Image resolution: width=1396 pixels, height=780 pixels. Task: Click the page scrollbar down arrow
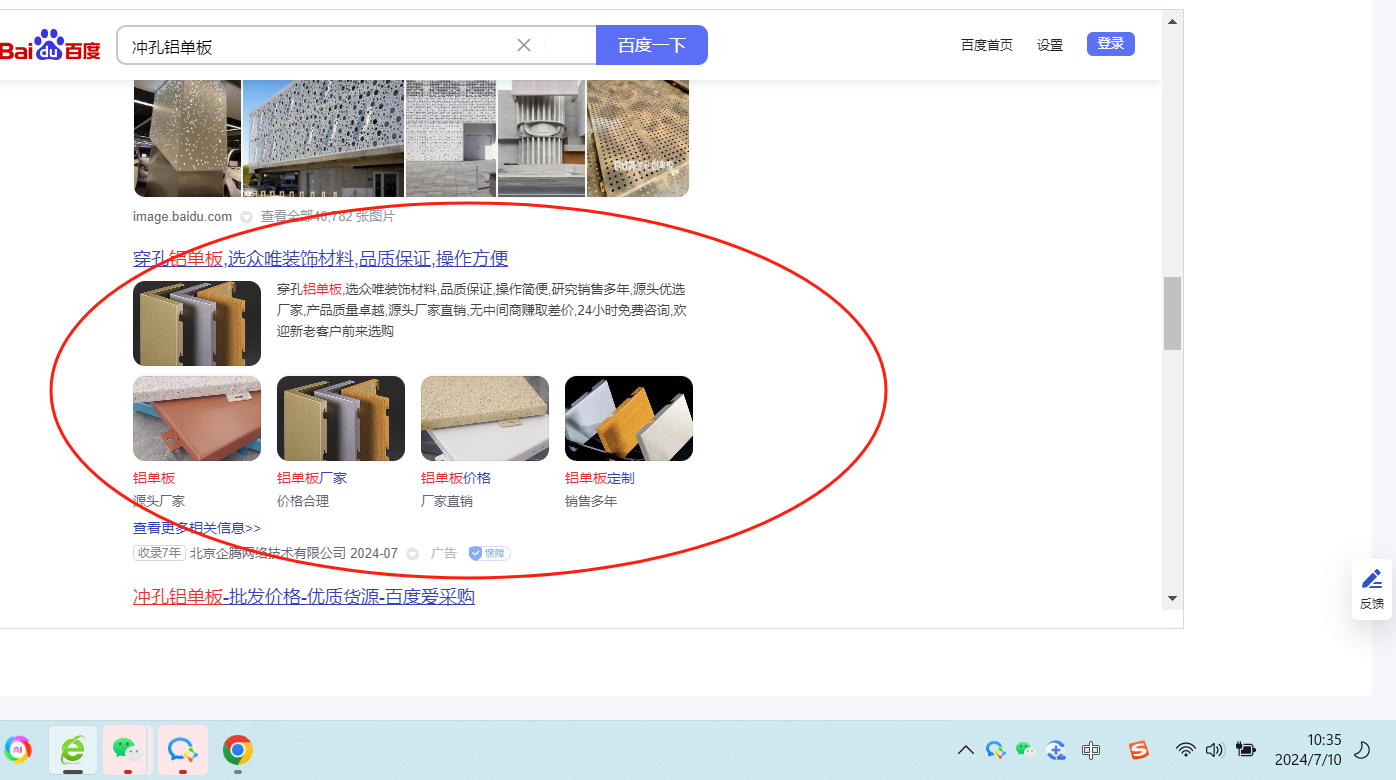coord(1172,598)
